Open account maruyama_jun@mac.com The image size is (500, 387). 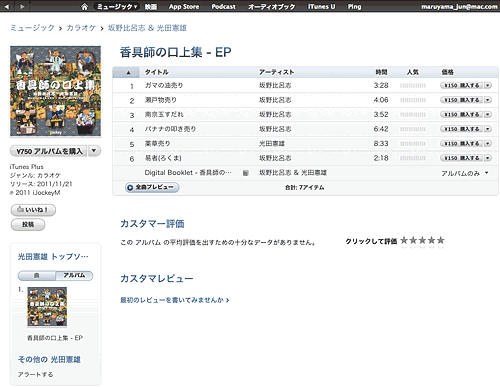point(459,7)
